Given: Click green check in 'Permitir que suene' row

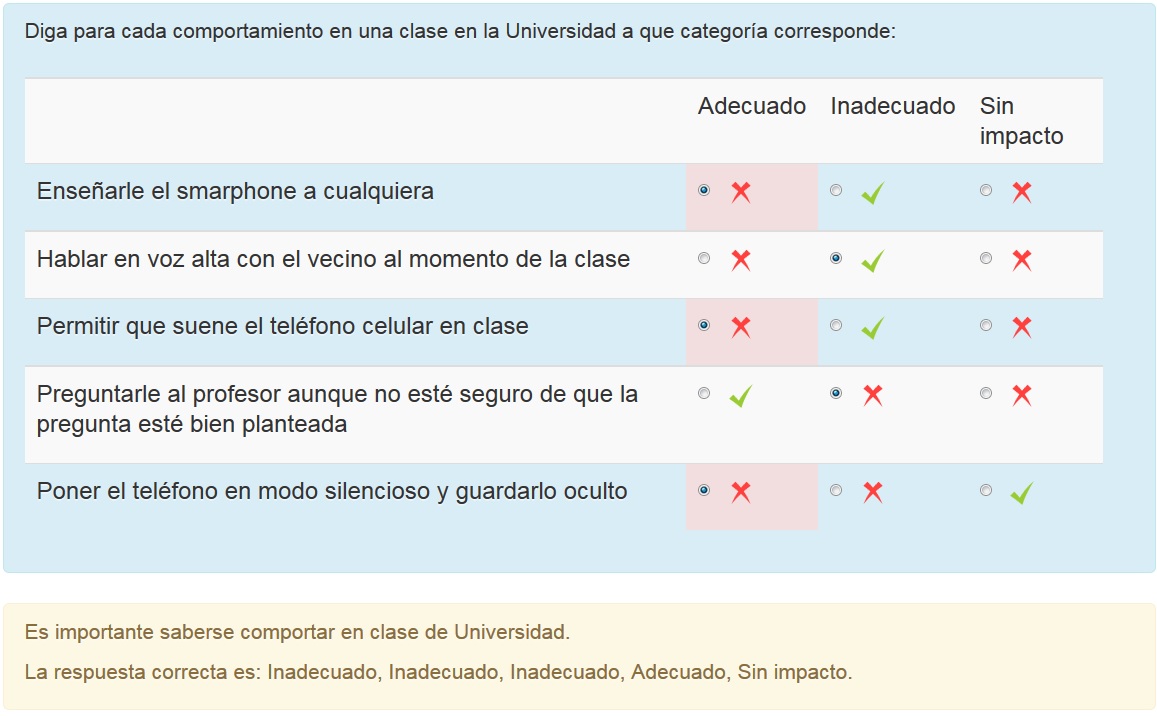Looking at the screenshot, I should 872,328.
